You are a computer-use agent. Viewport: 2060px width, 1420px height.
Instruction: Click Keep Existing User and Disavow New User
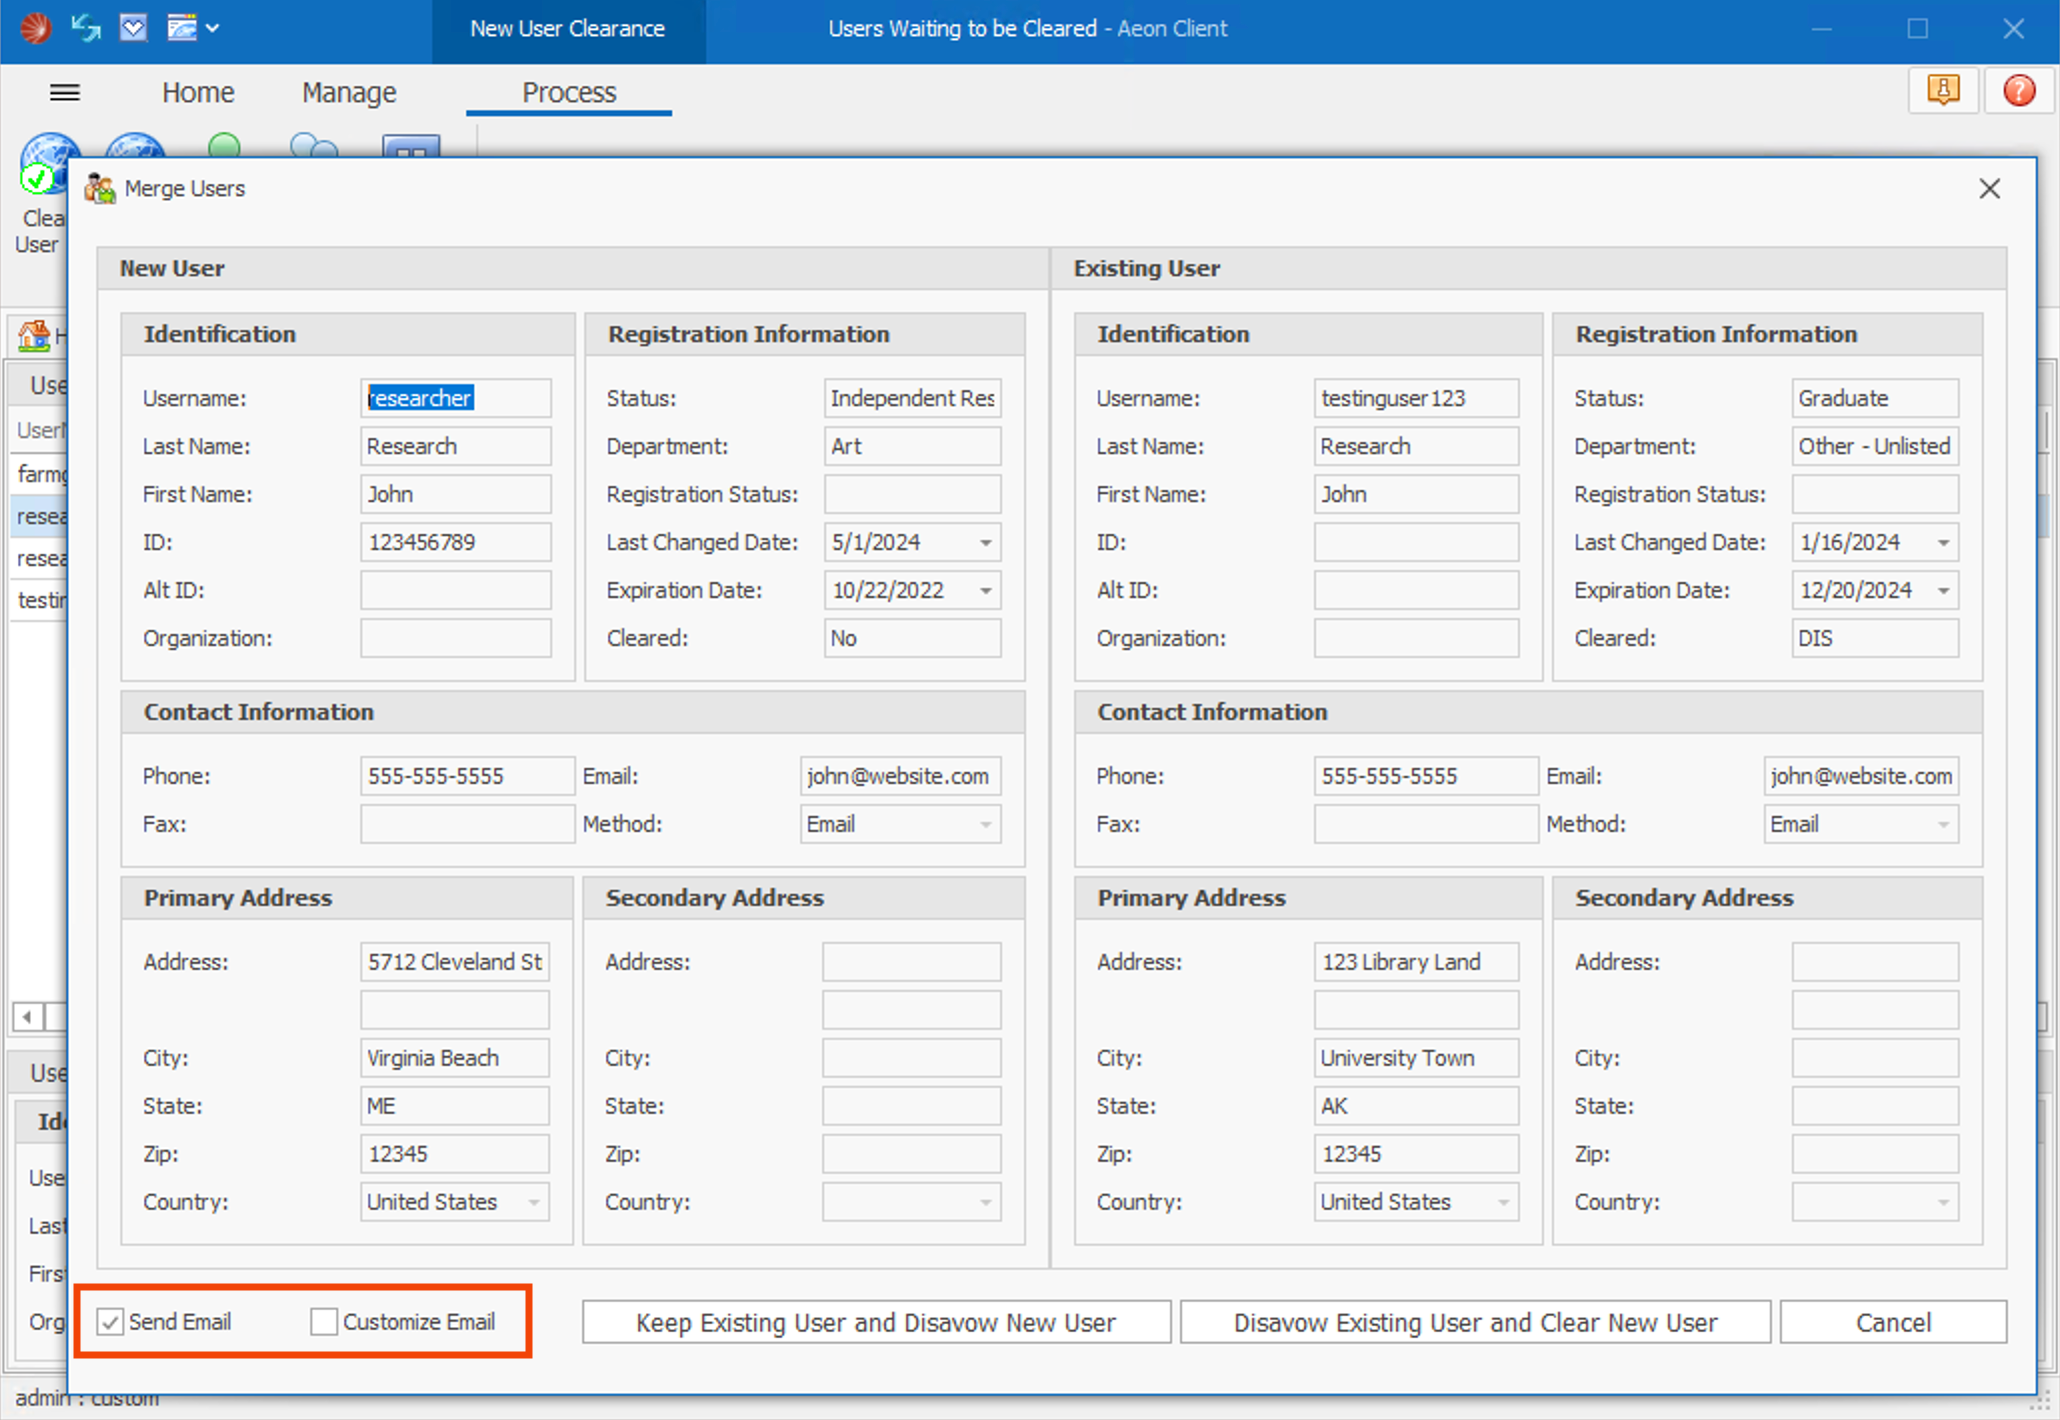coord(876,1322)
